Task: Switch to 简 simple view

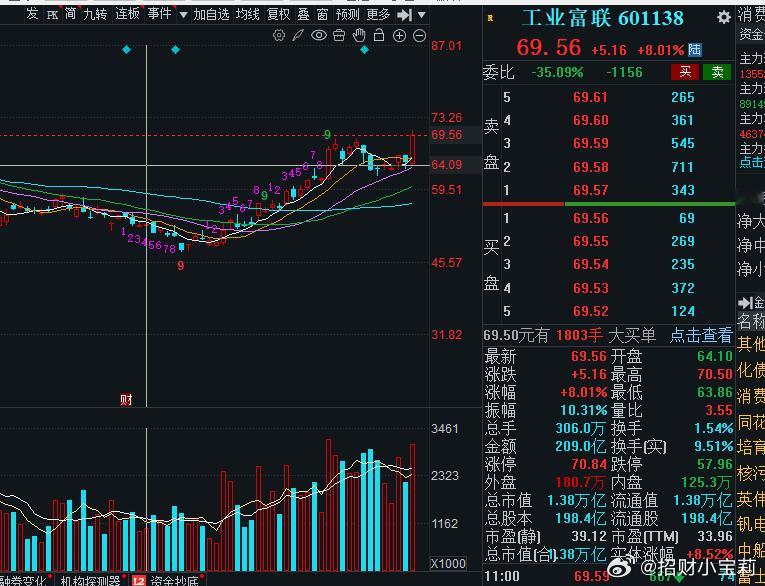Action: [71, 14]
